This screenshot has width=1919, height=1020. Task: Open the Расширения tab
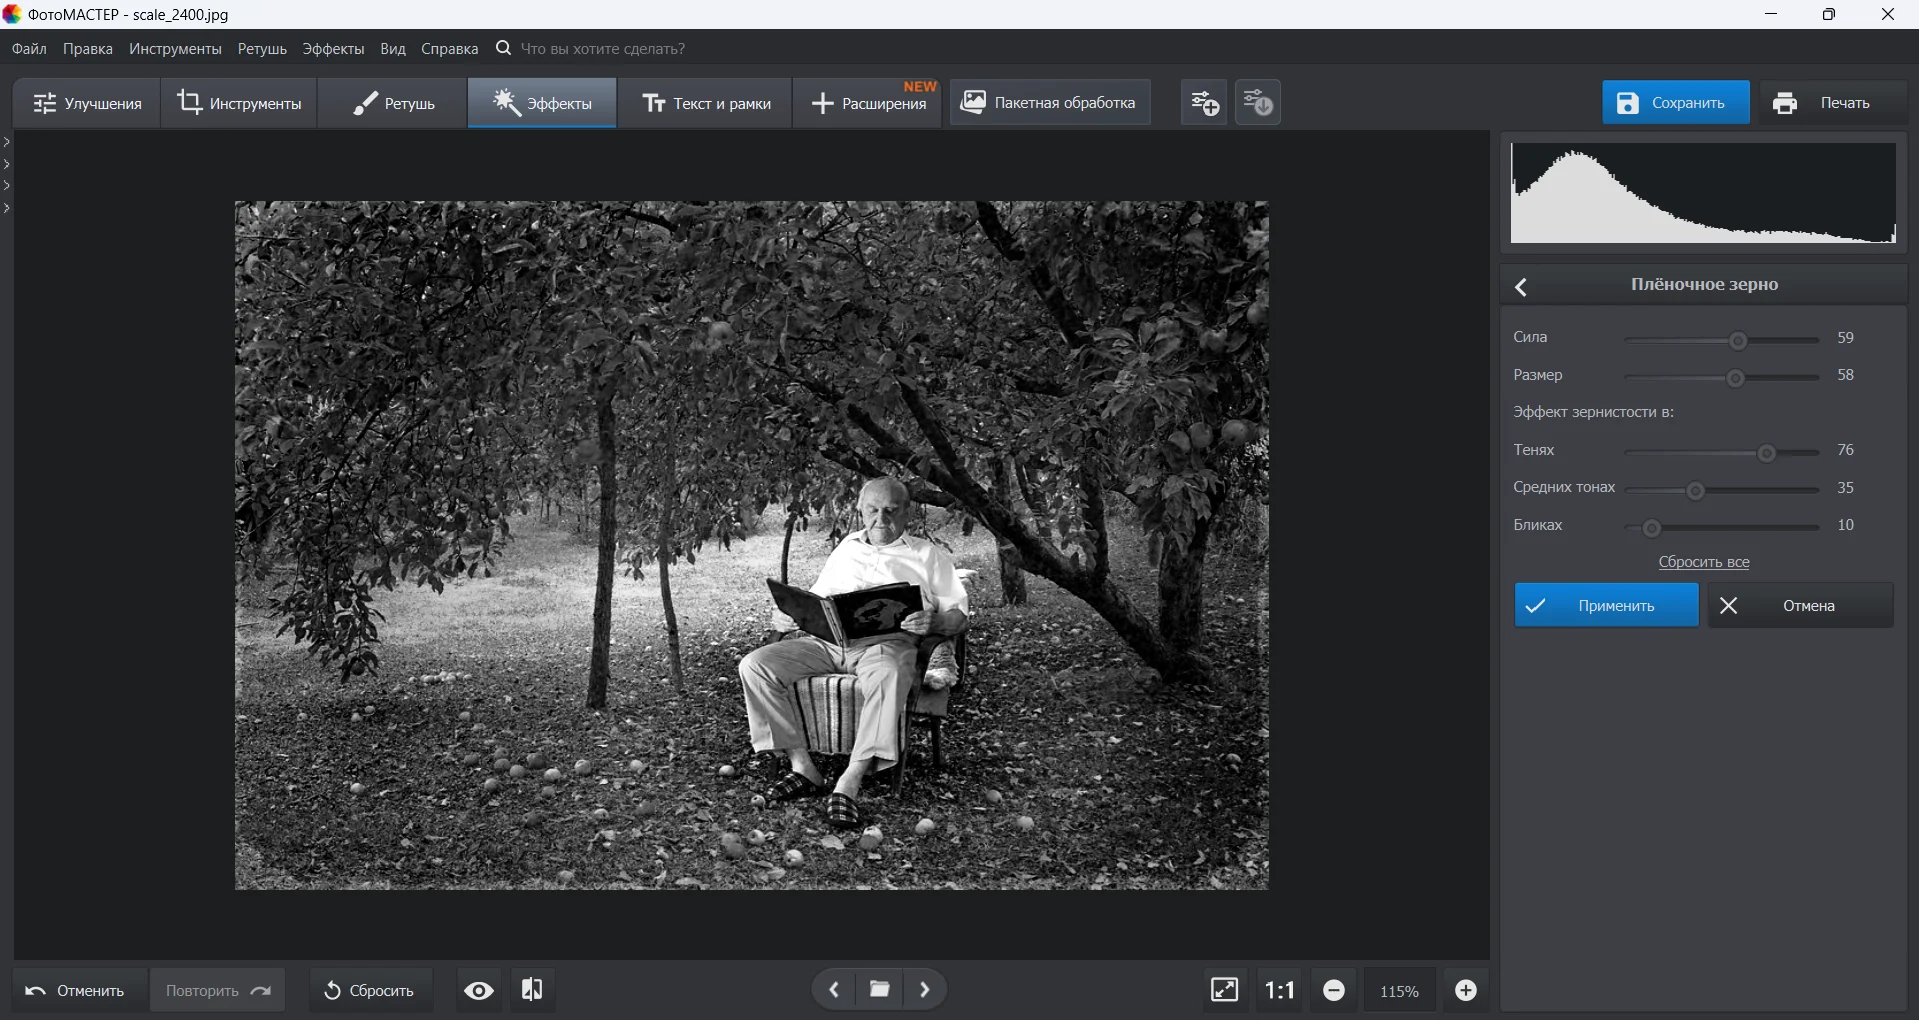[x=868, y=103]
